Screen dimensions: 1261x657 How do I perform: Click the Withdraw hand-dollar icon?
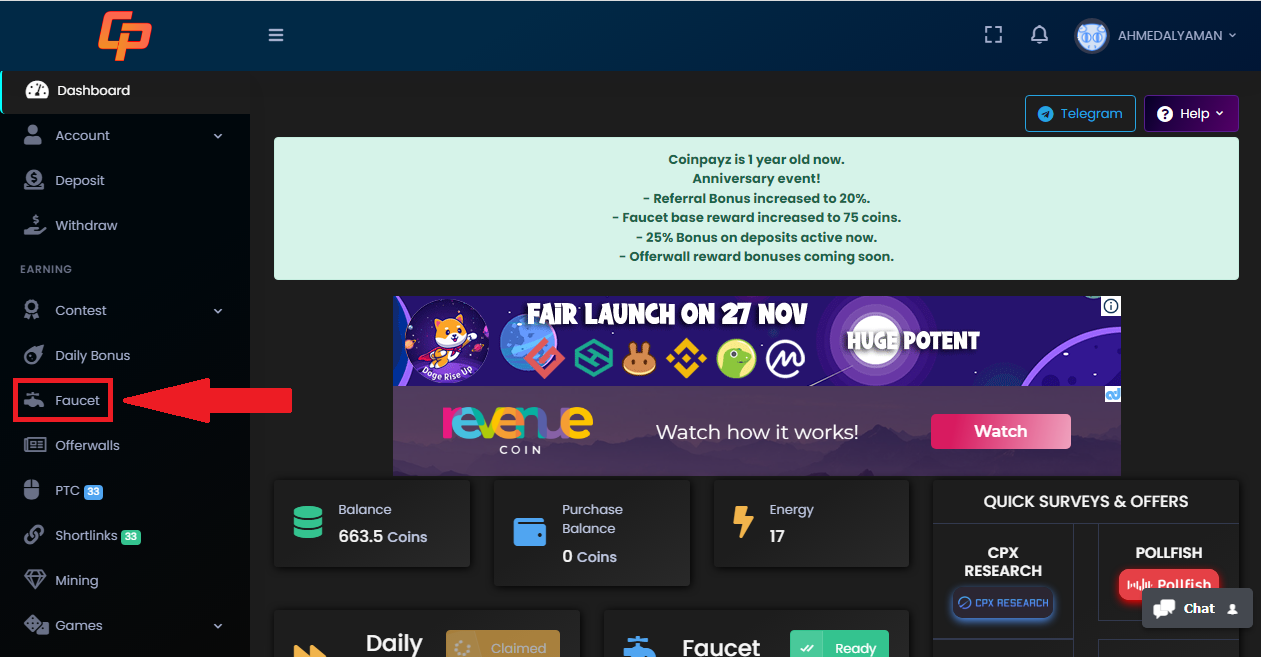point(35,225)
